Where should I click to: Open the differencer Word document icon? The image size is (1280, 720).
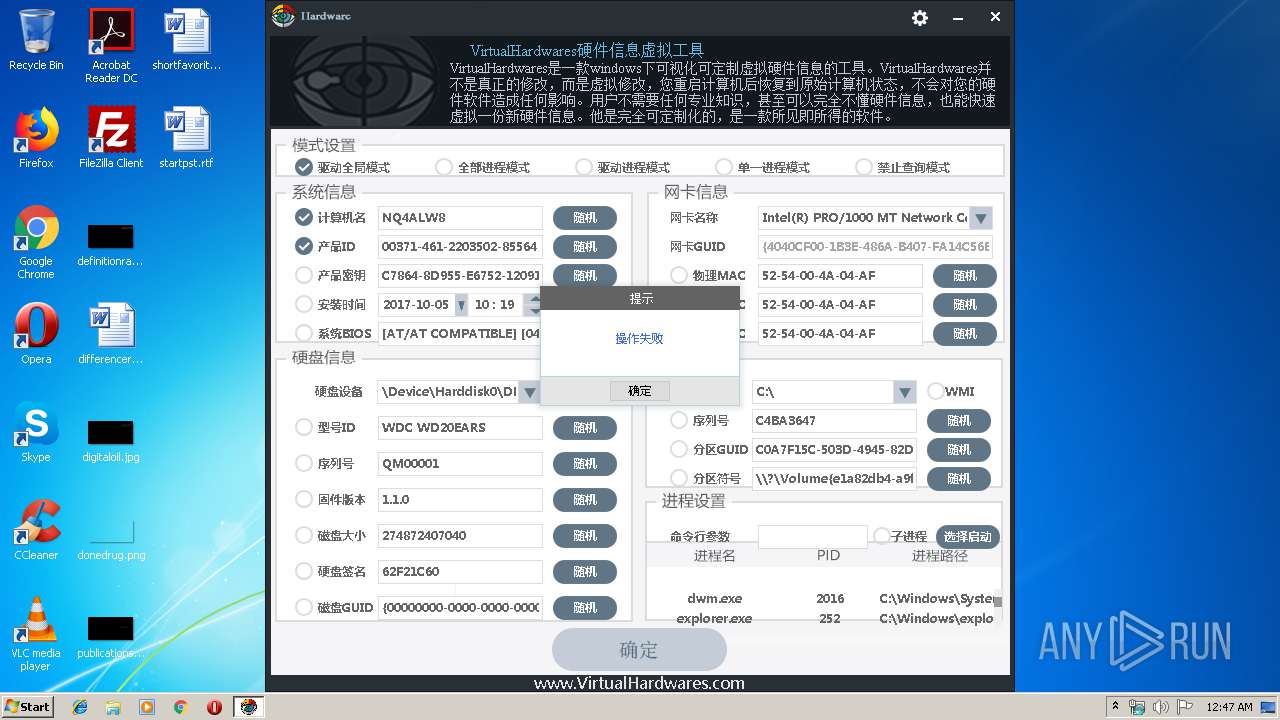pyautogui.click(x=111, y=333)
